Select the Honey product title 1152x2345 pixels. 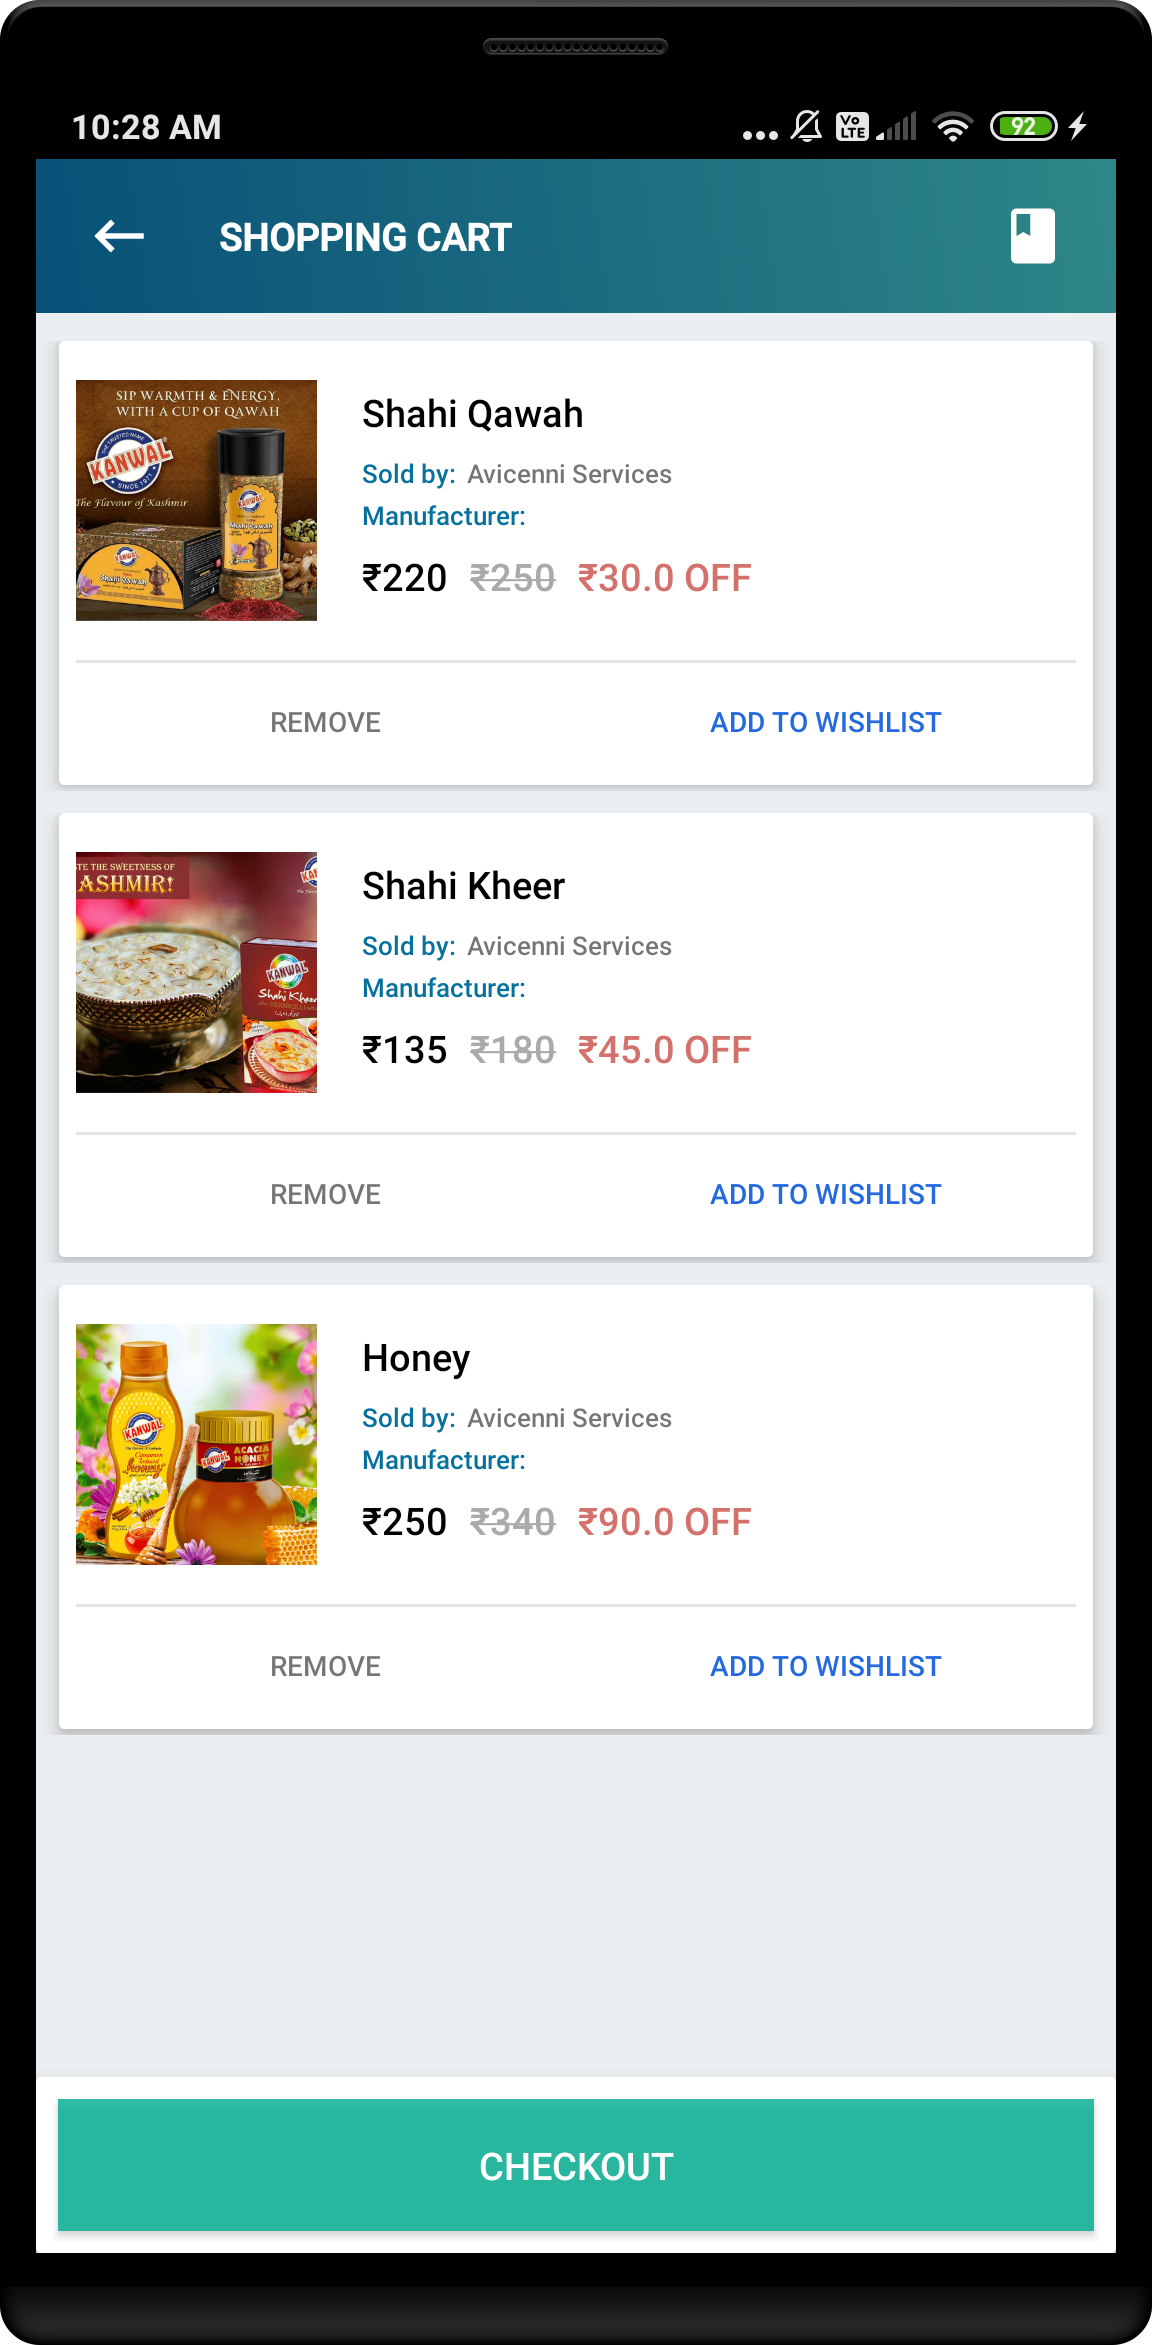coord(416,1358)
